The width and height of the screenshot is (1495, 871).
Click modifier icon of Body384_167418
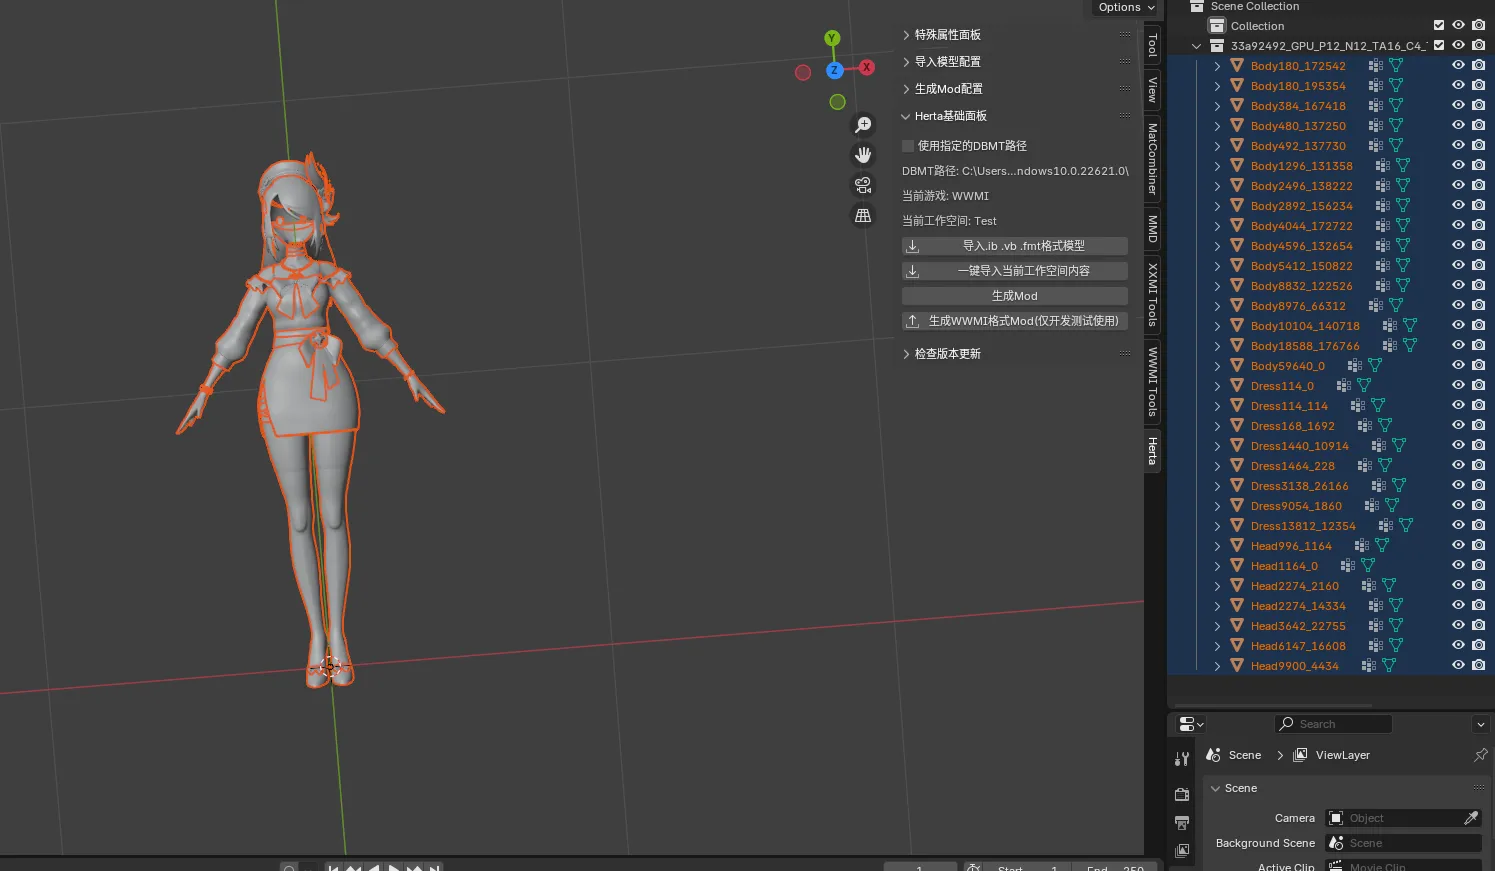(1376, 105)
